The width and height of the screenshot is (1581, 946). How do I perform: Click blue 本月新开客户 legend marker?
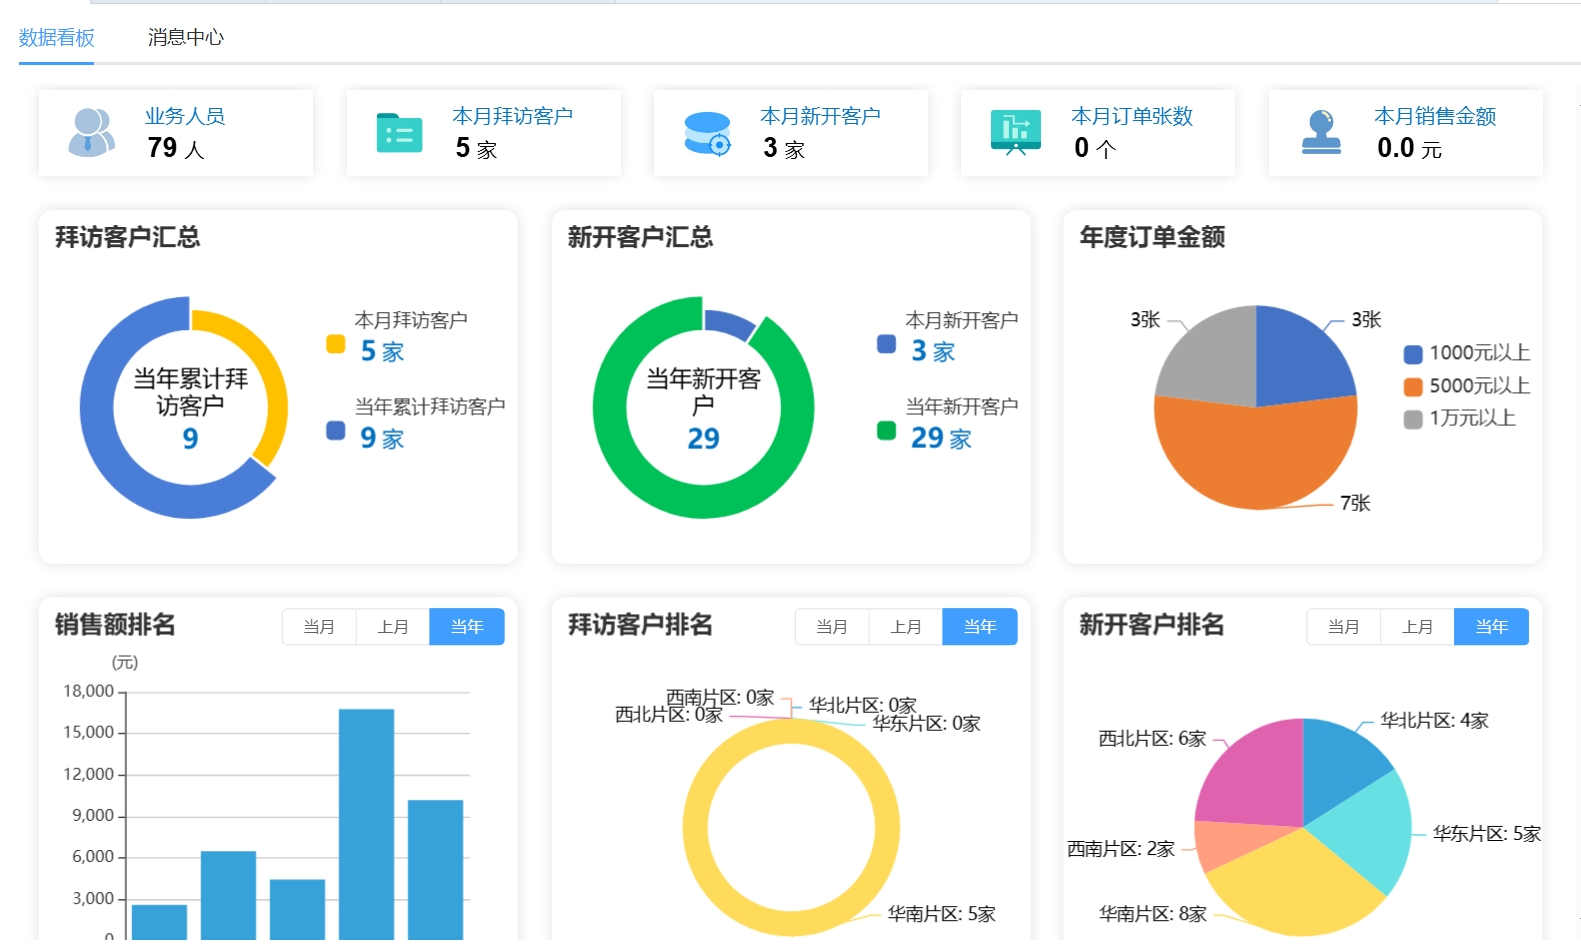(886, 344)
